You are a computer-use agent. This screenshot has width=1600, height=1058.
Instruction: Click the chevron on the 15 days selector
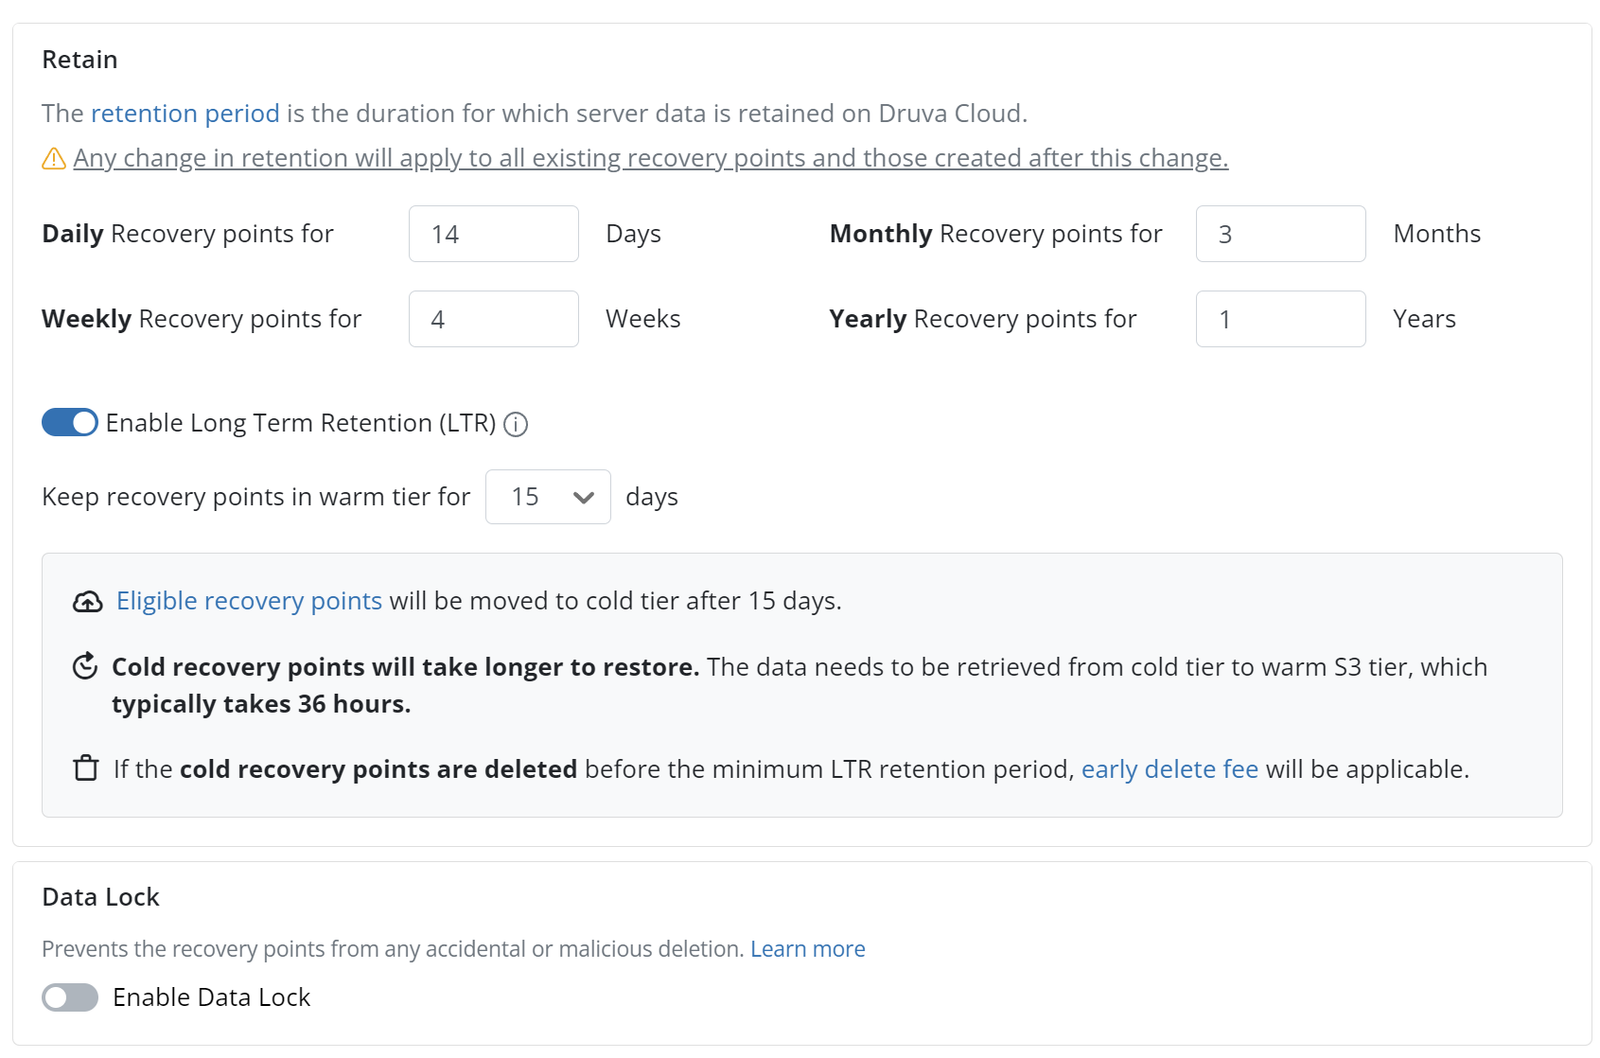click(581, 496)
